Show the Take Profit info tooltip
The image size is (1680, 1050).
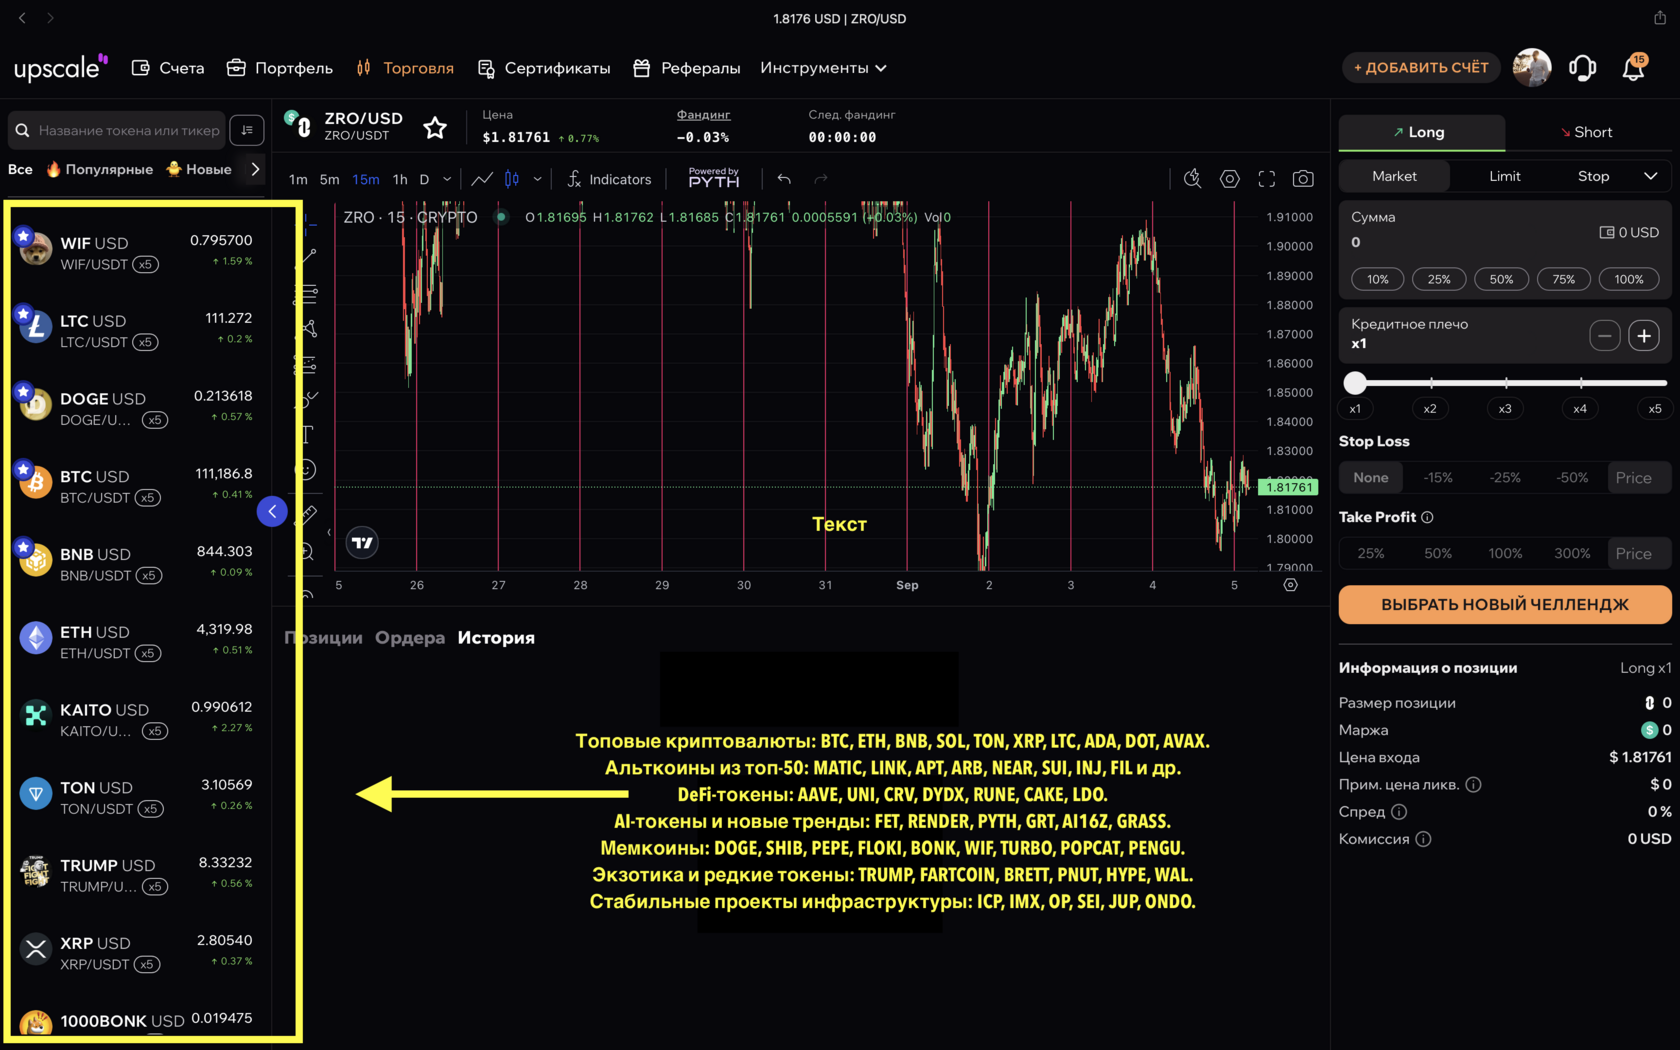coord(1427,517)
